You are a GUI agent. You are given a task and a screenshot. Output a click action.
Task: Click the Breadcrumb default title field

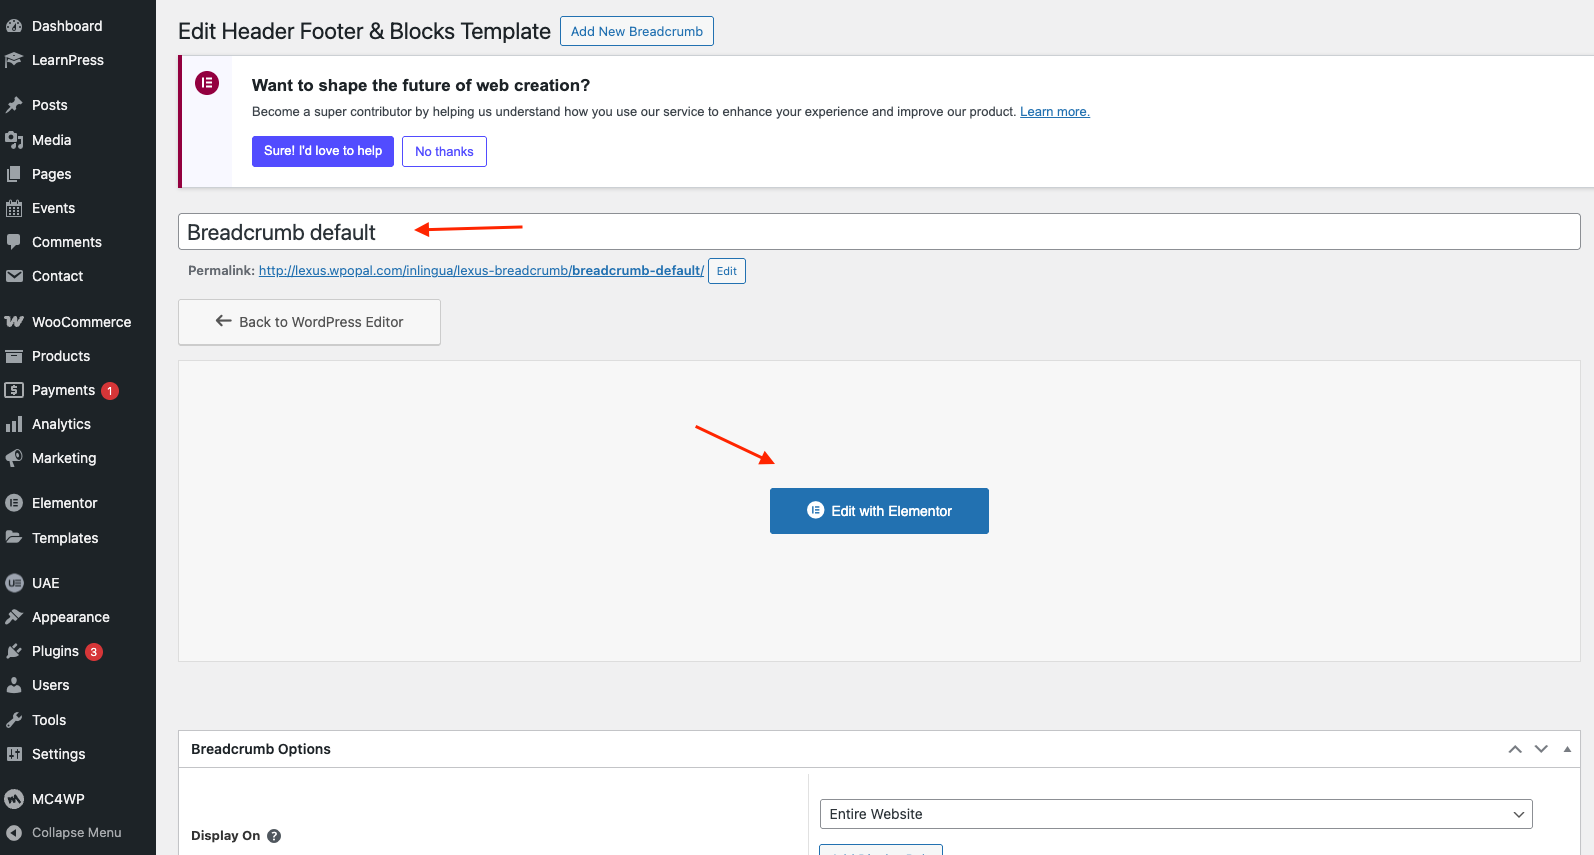(x=878, y=232)
